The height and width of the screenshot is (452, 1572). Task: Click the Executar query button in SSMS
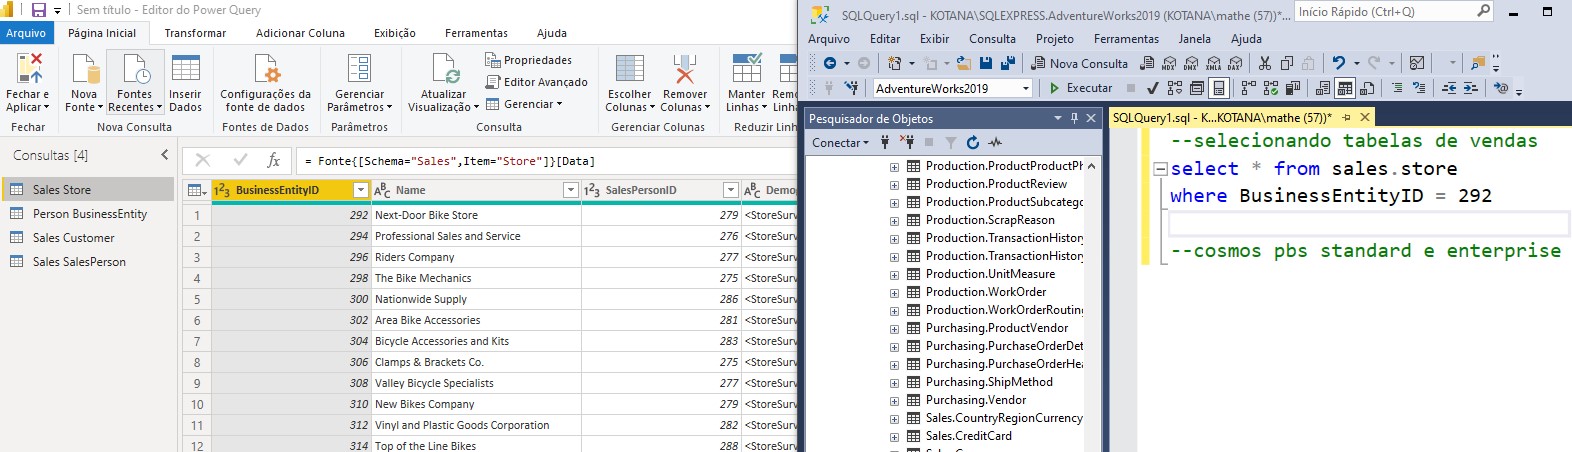coord(1079,88)
